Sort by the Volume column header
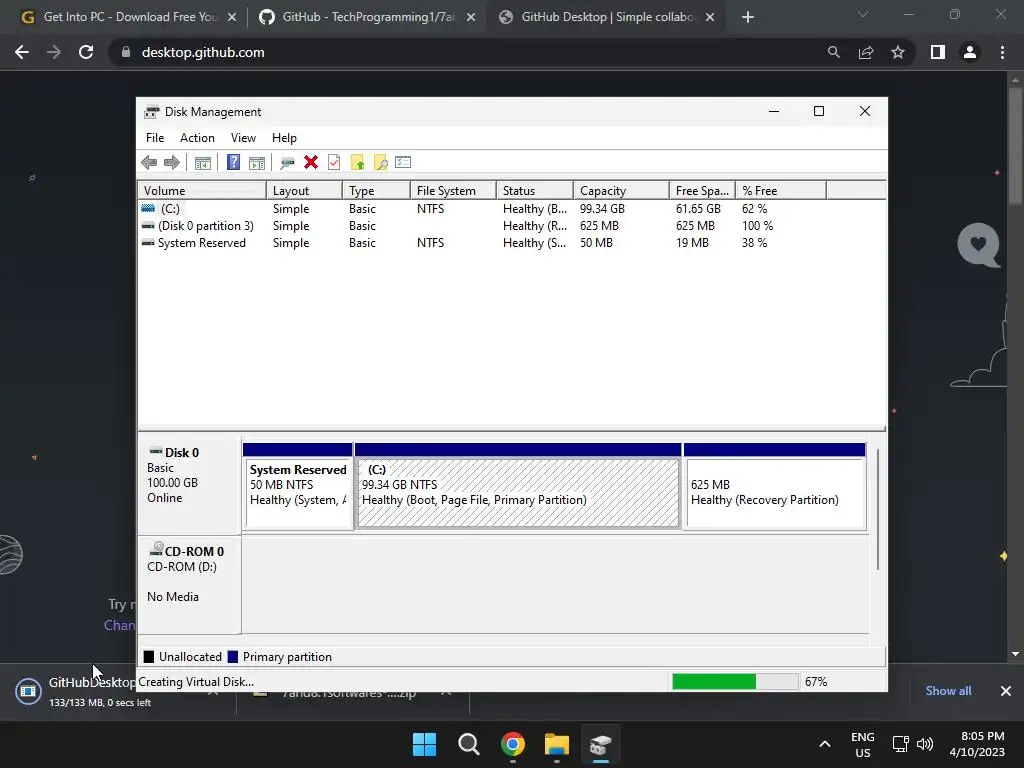 tap(202, 191)
